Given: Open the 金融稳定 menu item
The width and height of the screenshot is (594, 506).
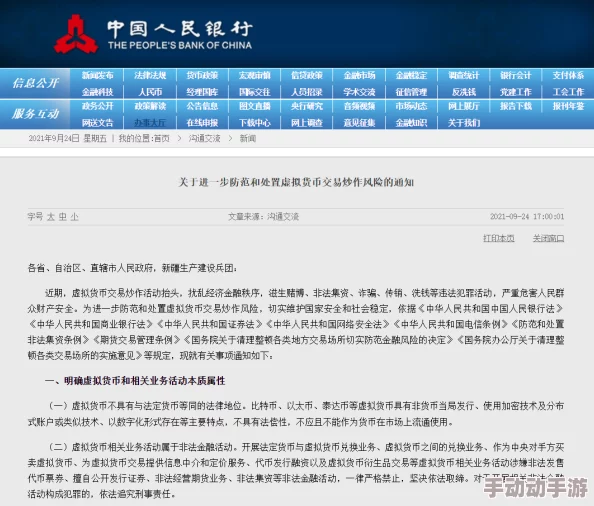Looking at the screenshot, I should pos(411,75).
